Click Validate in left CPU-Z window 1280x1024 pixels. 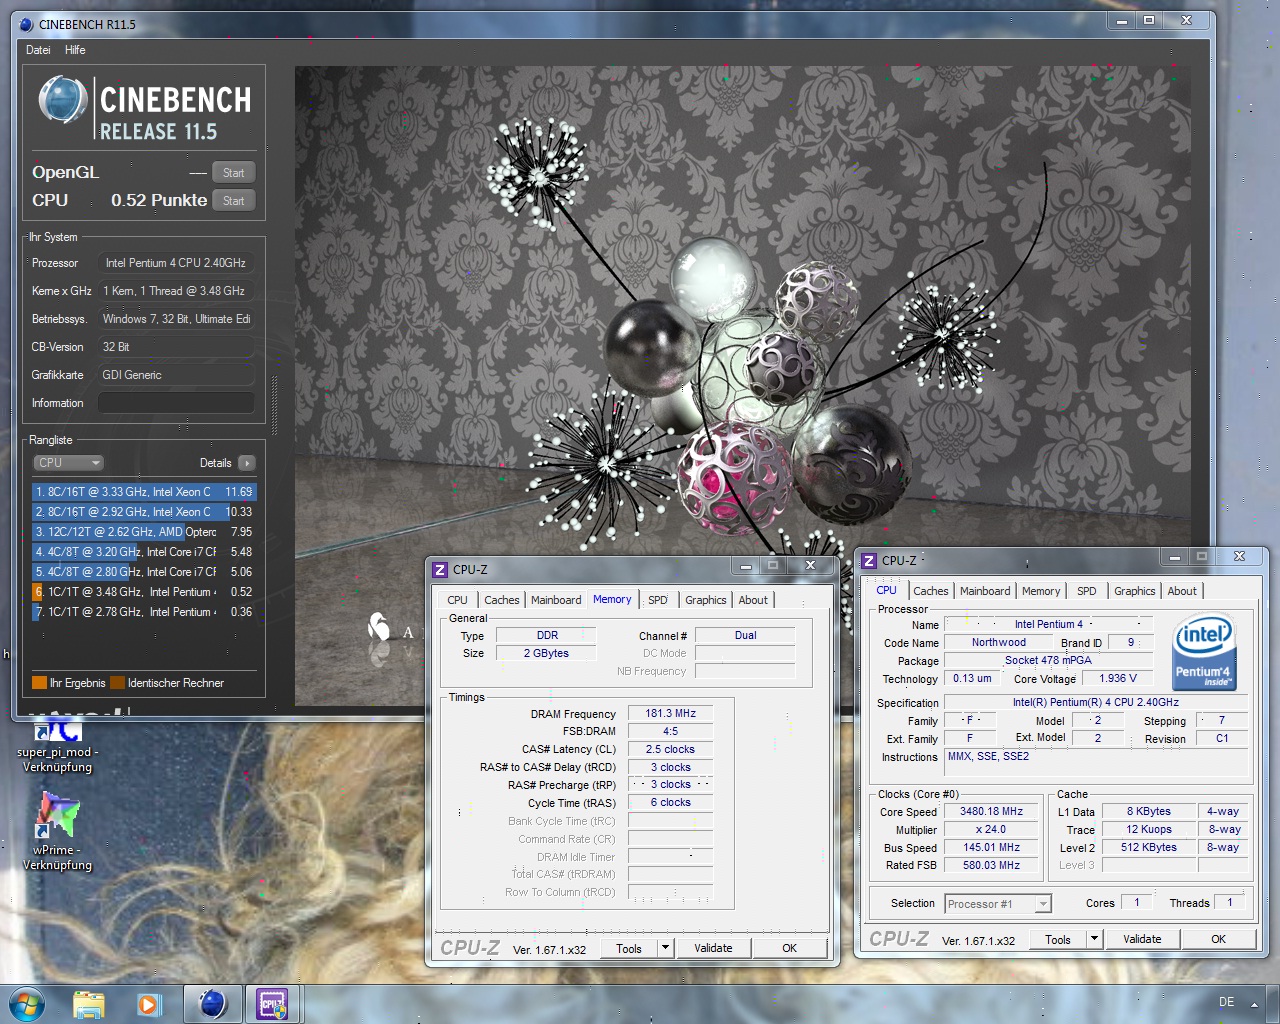click(x=713, y=948)
